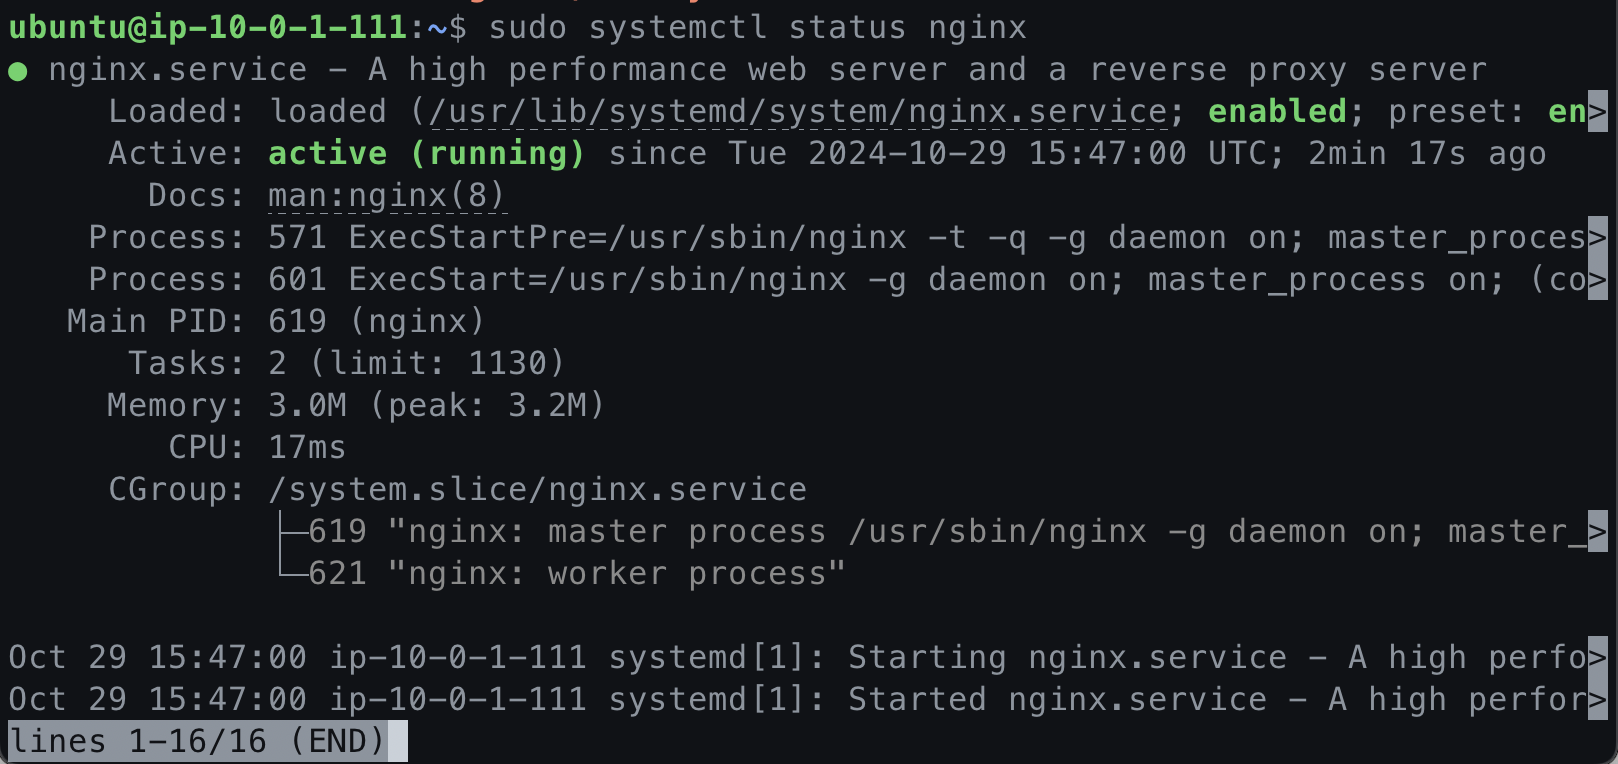Click the truncation marker on Loaded line
Viewport: 1618px width, 764px height.
(x=1597, y=111)
